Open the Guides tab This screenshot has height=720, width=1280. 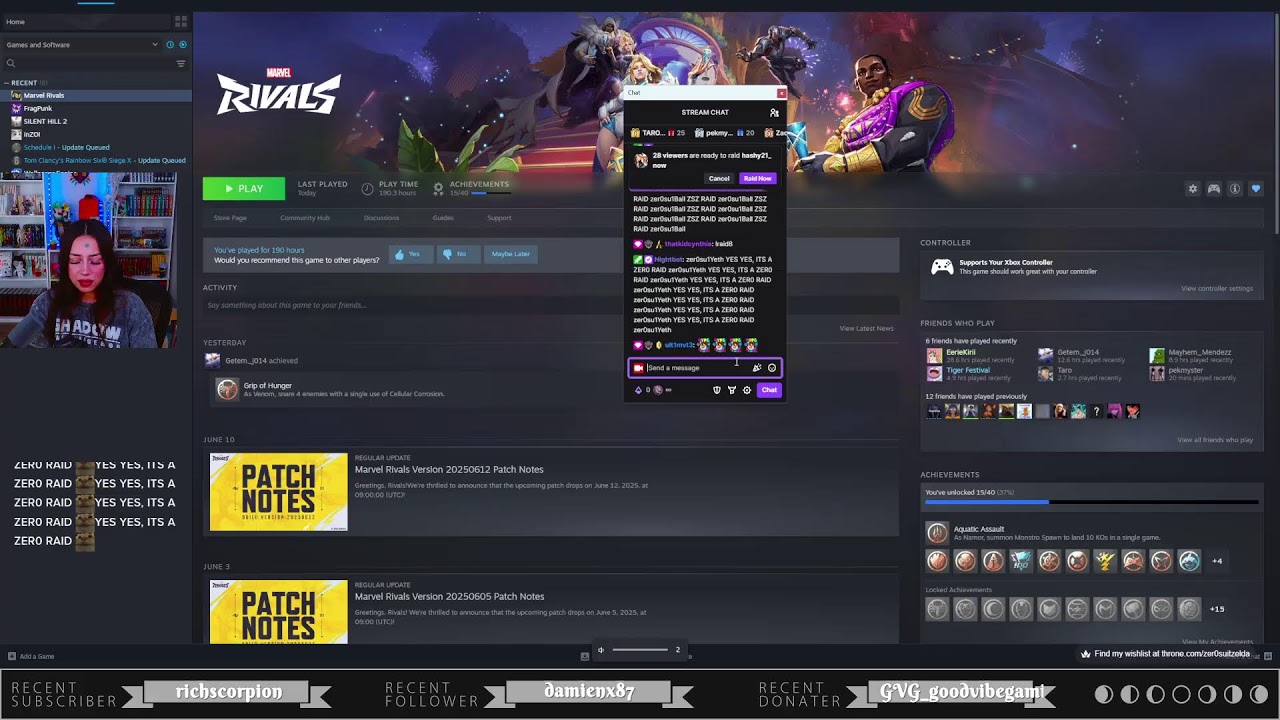(x=443, y=218)
